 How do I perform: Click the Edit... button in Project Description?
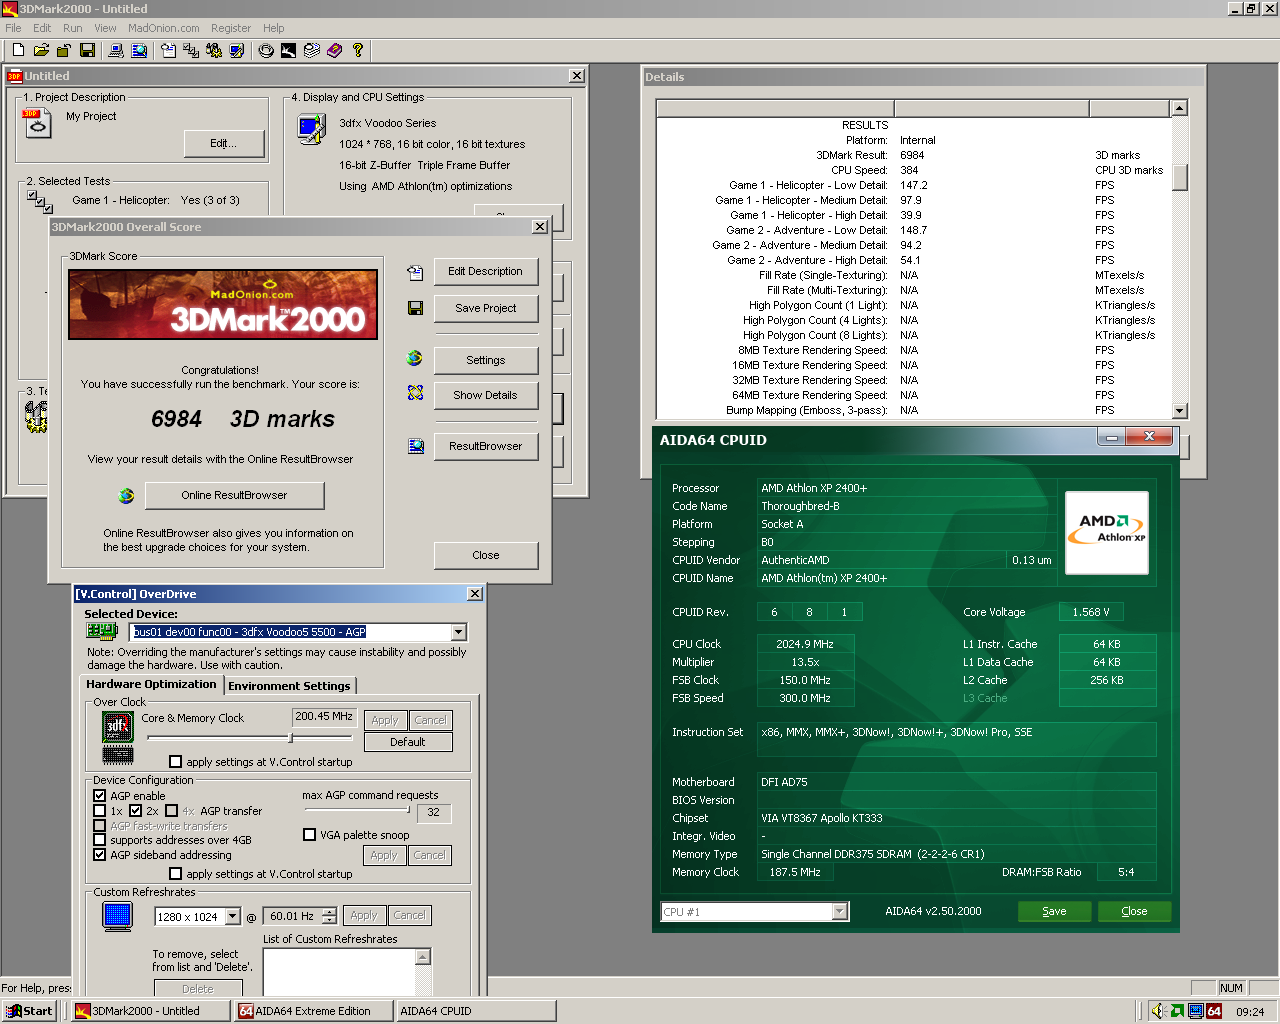tap(224, 144)
